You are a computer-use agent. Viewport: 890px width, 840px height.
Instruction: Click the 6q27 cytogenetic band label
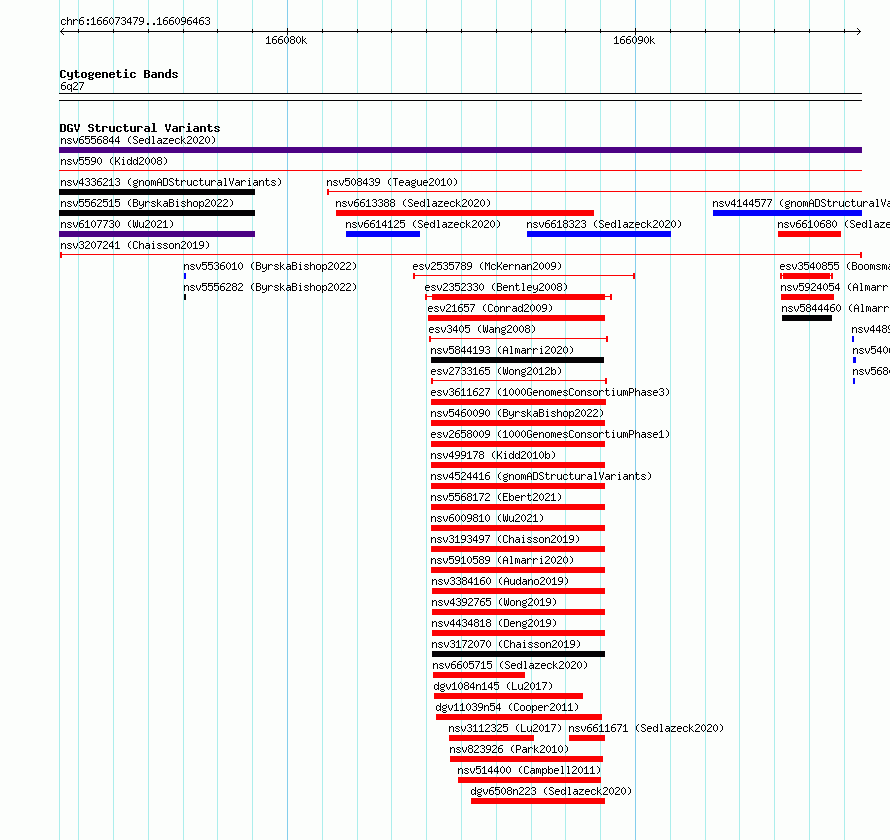[72, 86]
